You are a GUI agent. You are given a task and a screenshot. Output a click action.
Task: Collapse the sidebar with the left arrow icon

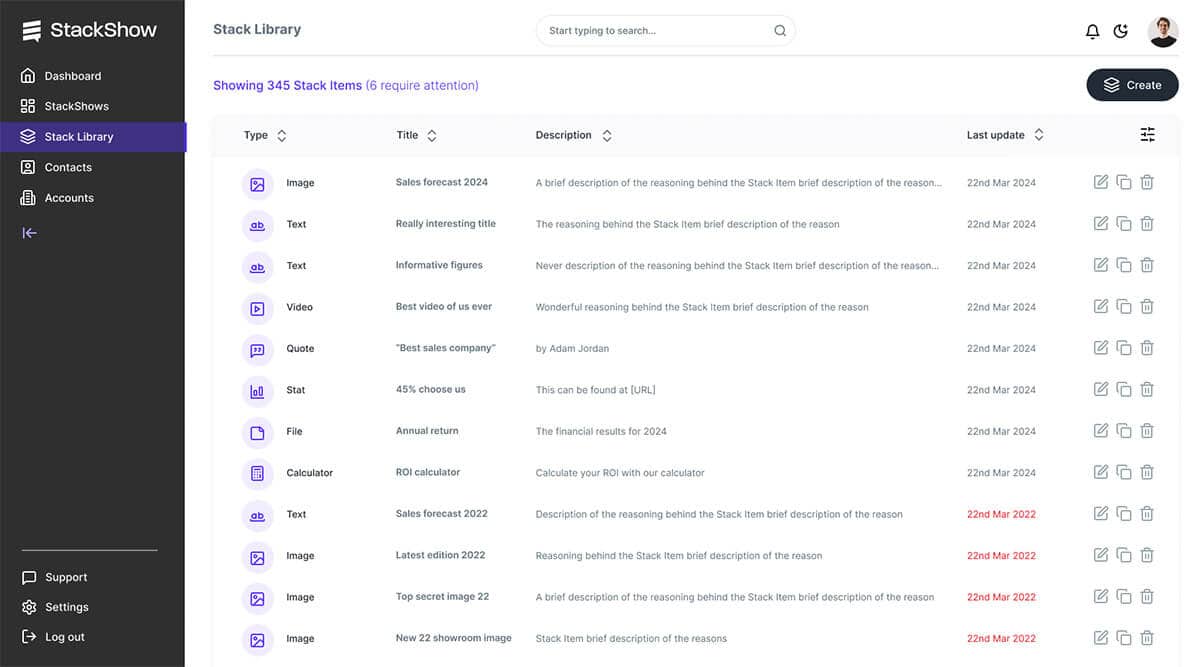tap(29, 232)
